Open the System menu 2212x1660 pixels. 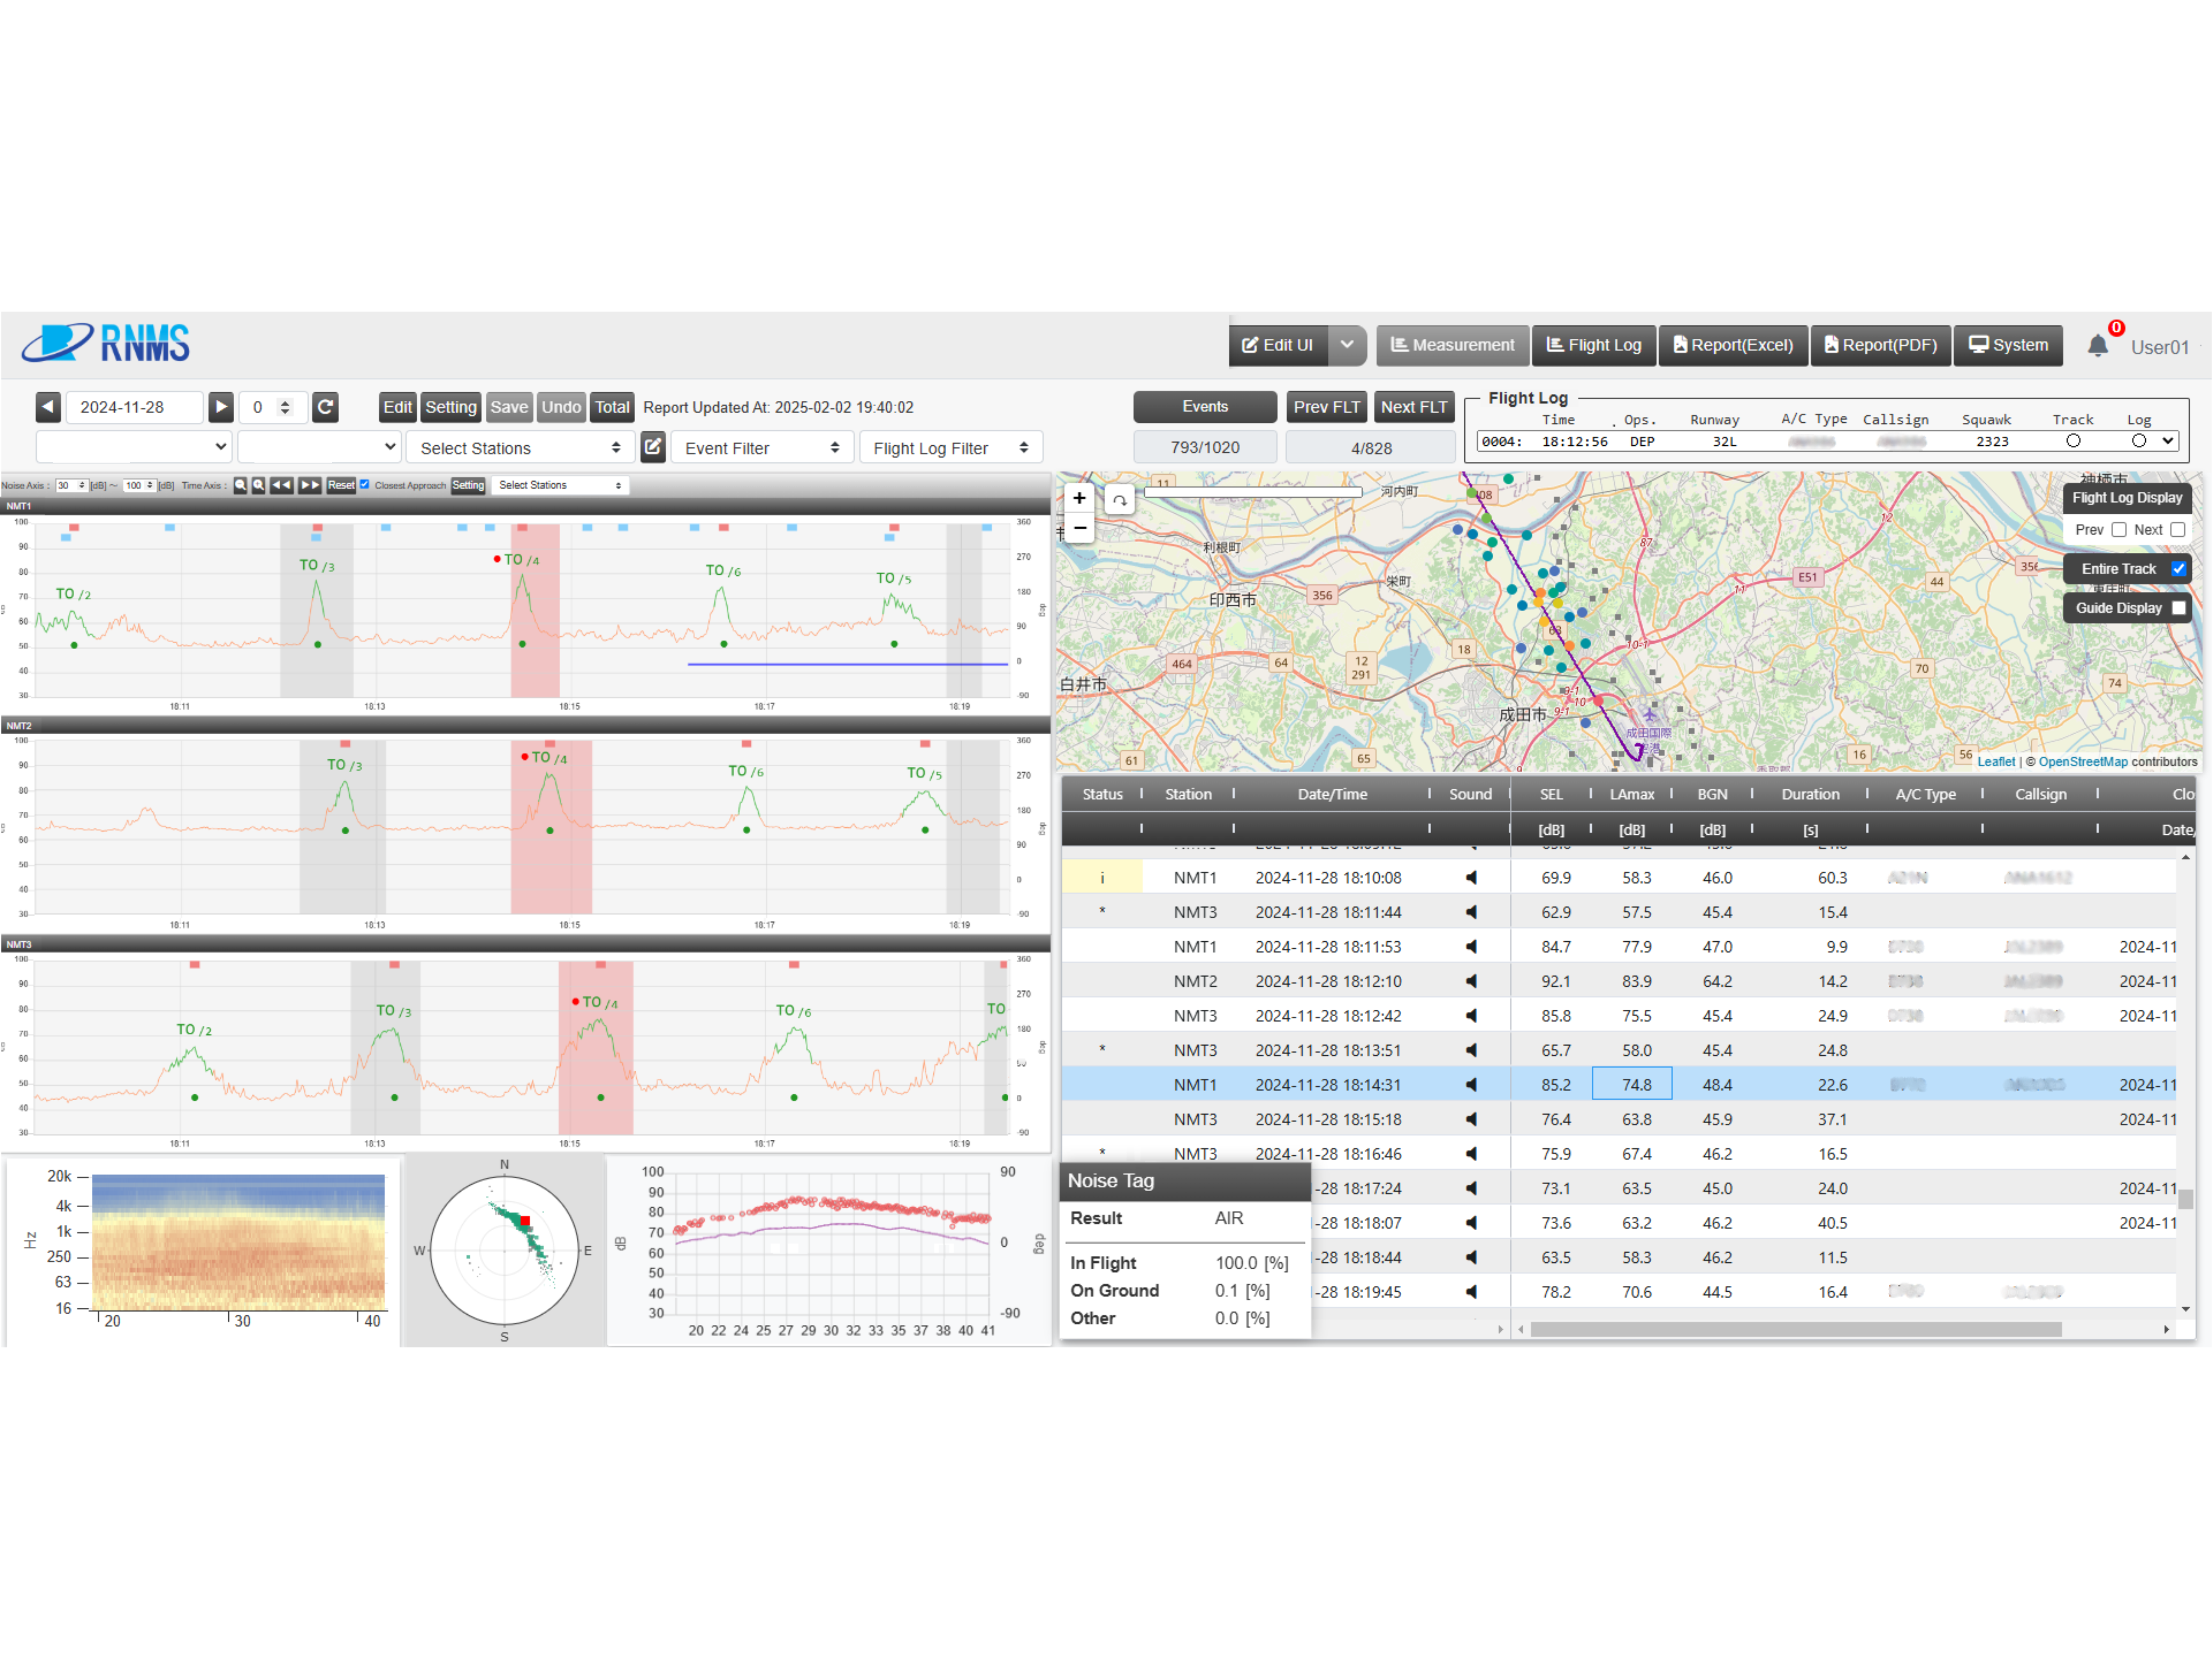point(2008,345)
